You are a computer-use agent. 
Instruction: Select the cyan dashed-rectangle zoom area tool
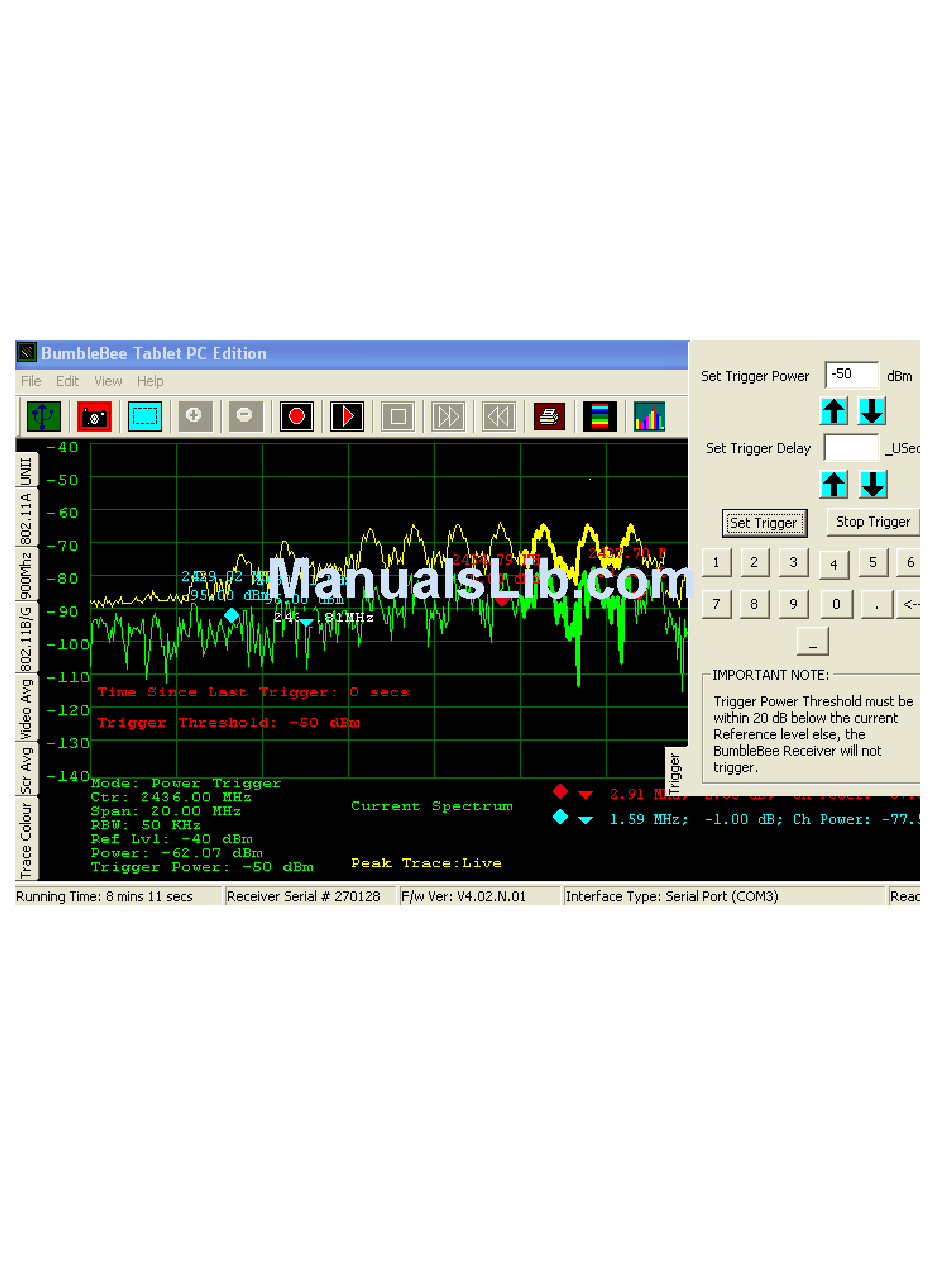[x=145, y=416]
